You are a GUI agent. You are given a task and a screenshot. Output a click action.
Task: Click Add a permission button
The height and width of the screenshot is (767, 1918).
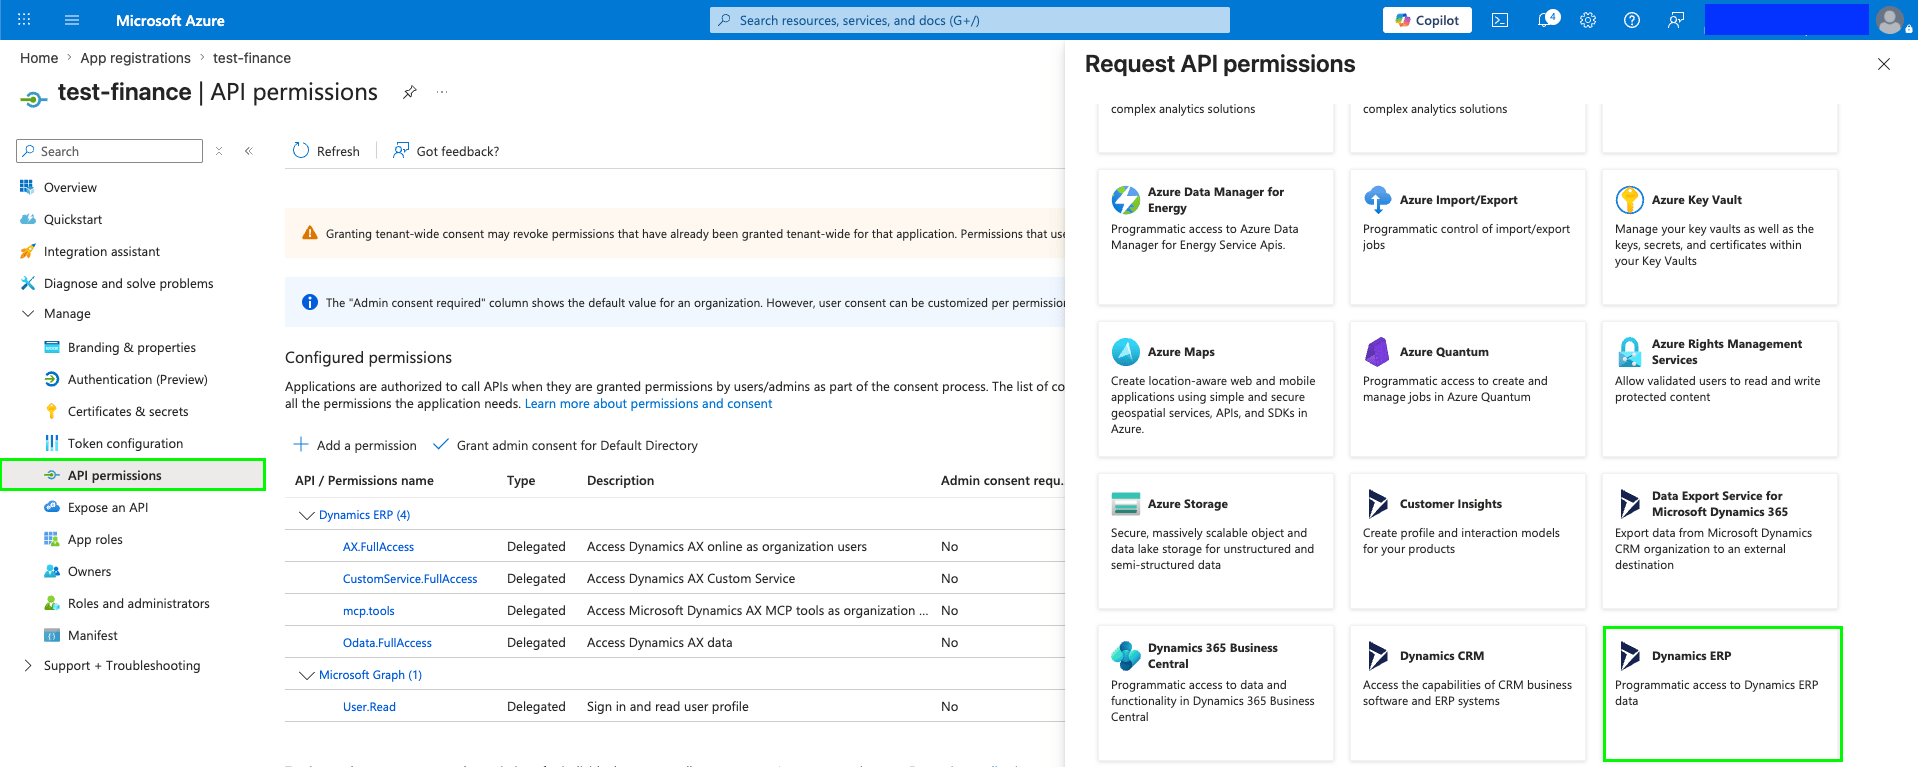pyautogui.click(x=355, y=445)
